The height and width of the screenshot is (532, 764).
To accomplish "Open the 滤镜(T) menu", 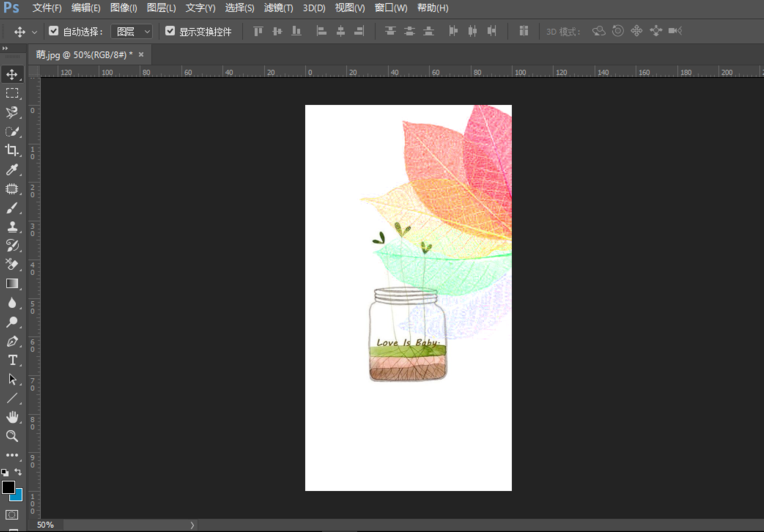I will click(x=279, y=8).
